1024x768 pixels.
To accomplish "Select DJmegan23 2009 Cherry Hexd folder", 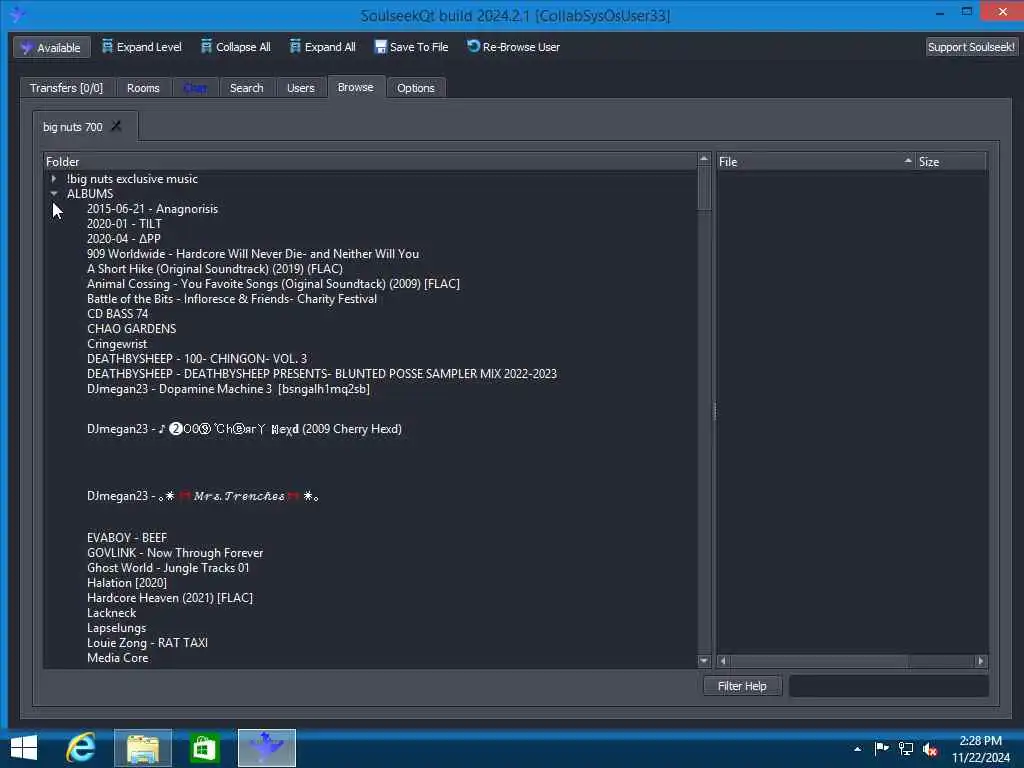I will 244,428.
